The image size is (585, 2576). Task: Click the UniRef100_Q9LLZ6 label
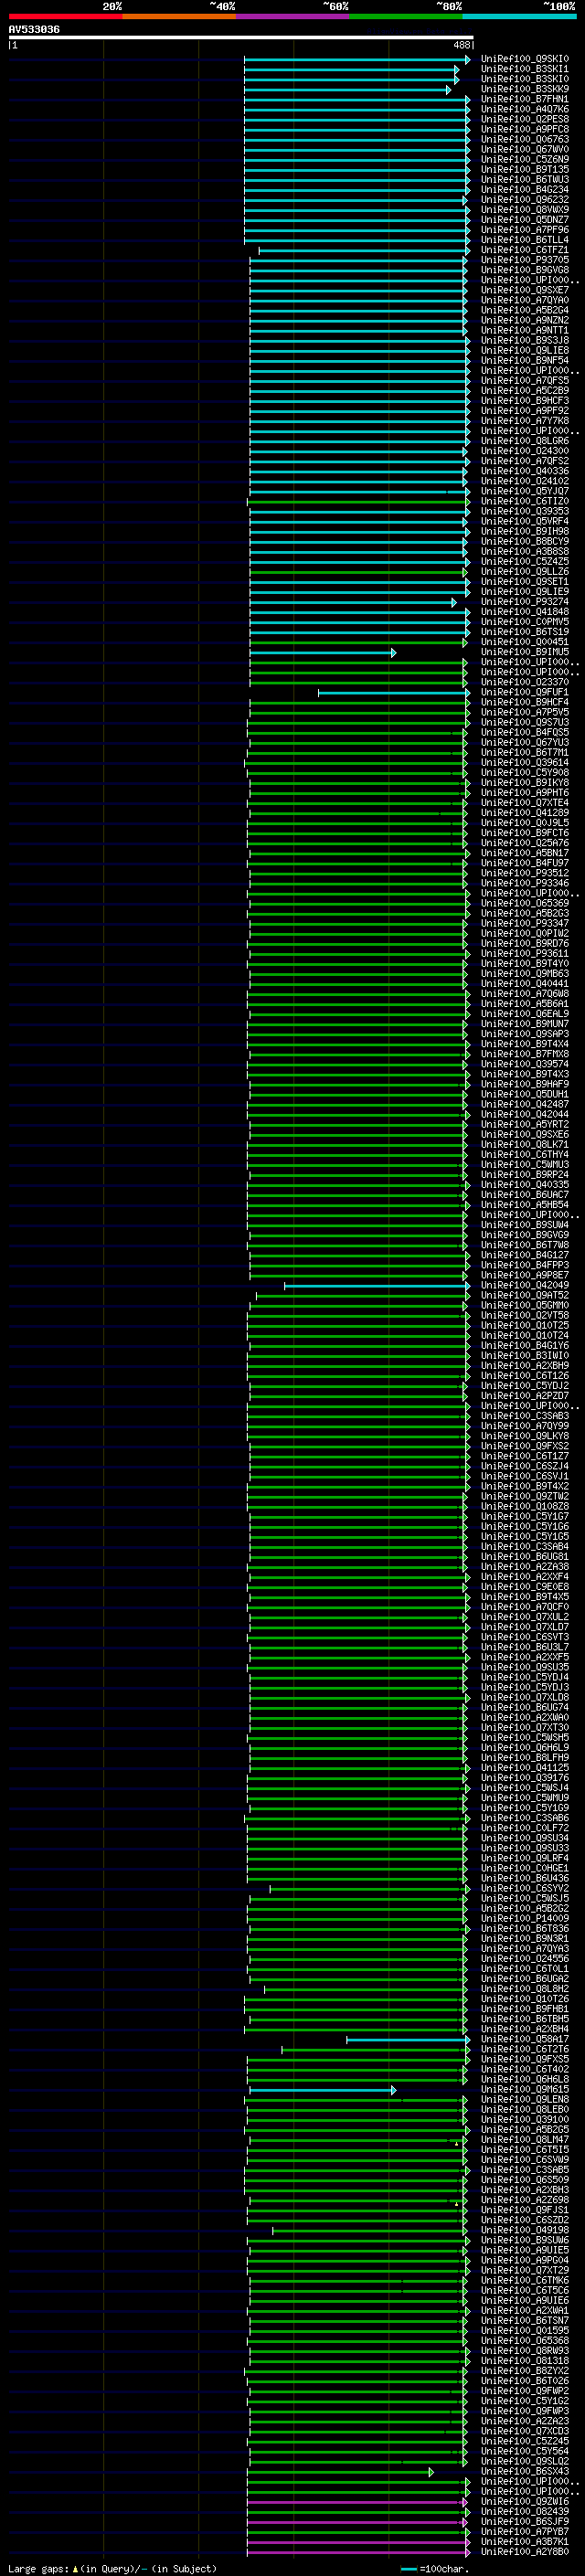[525, 572]
